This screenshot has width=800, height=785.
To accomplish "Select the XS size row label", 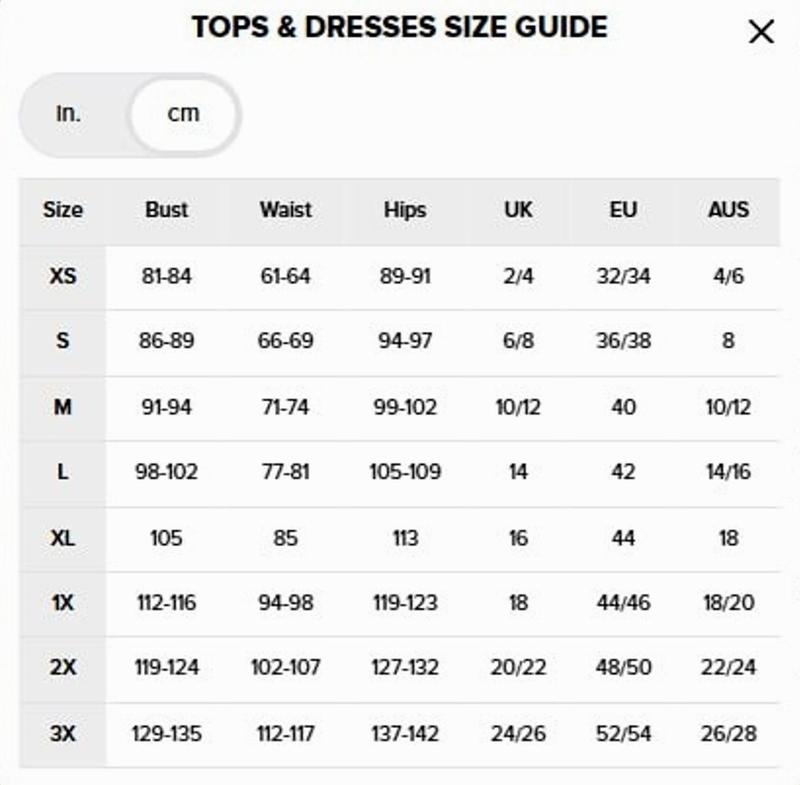I will pyautogui.click(x=63, y=276).
